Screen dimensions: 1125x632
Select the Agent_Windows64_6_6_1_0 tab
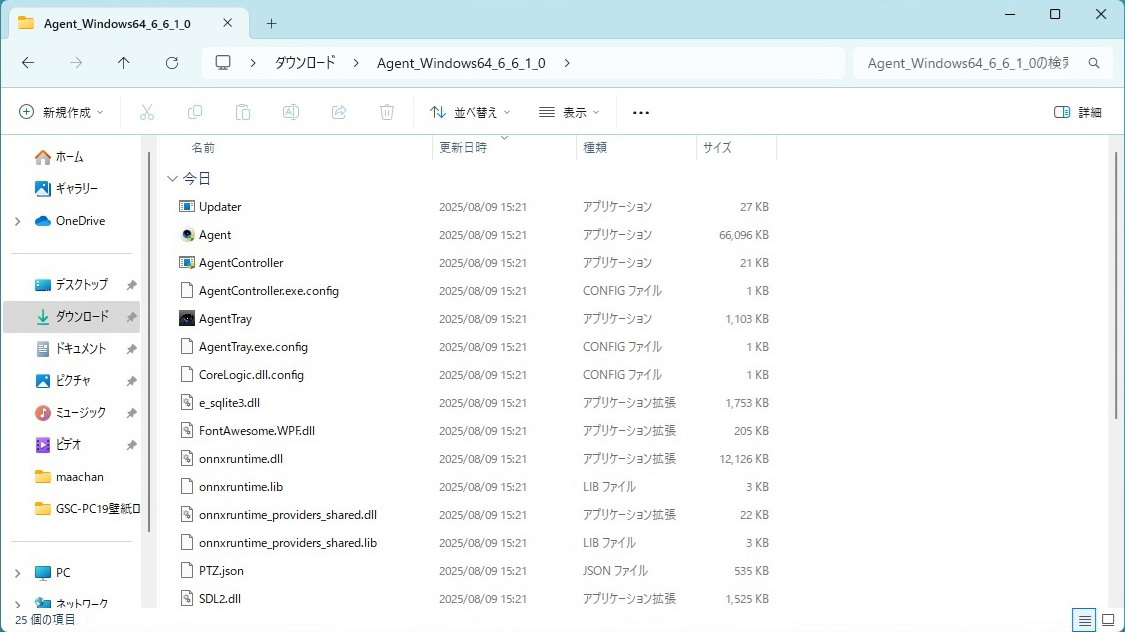[x=129, y=24]
